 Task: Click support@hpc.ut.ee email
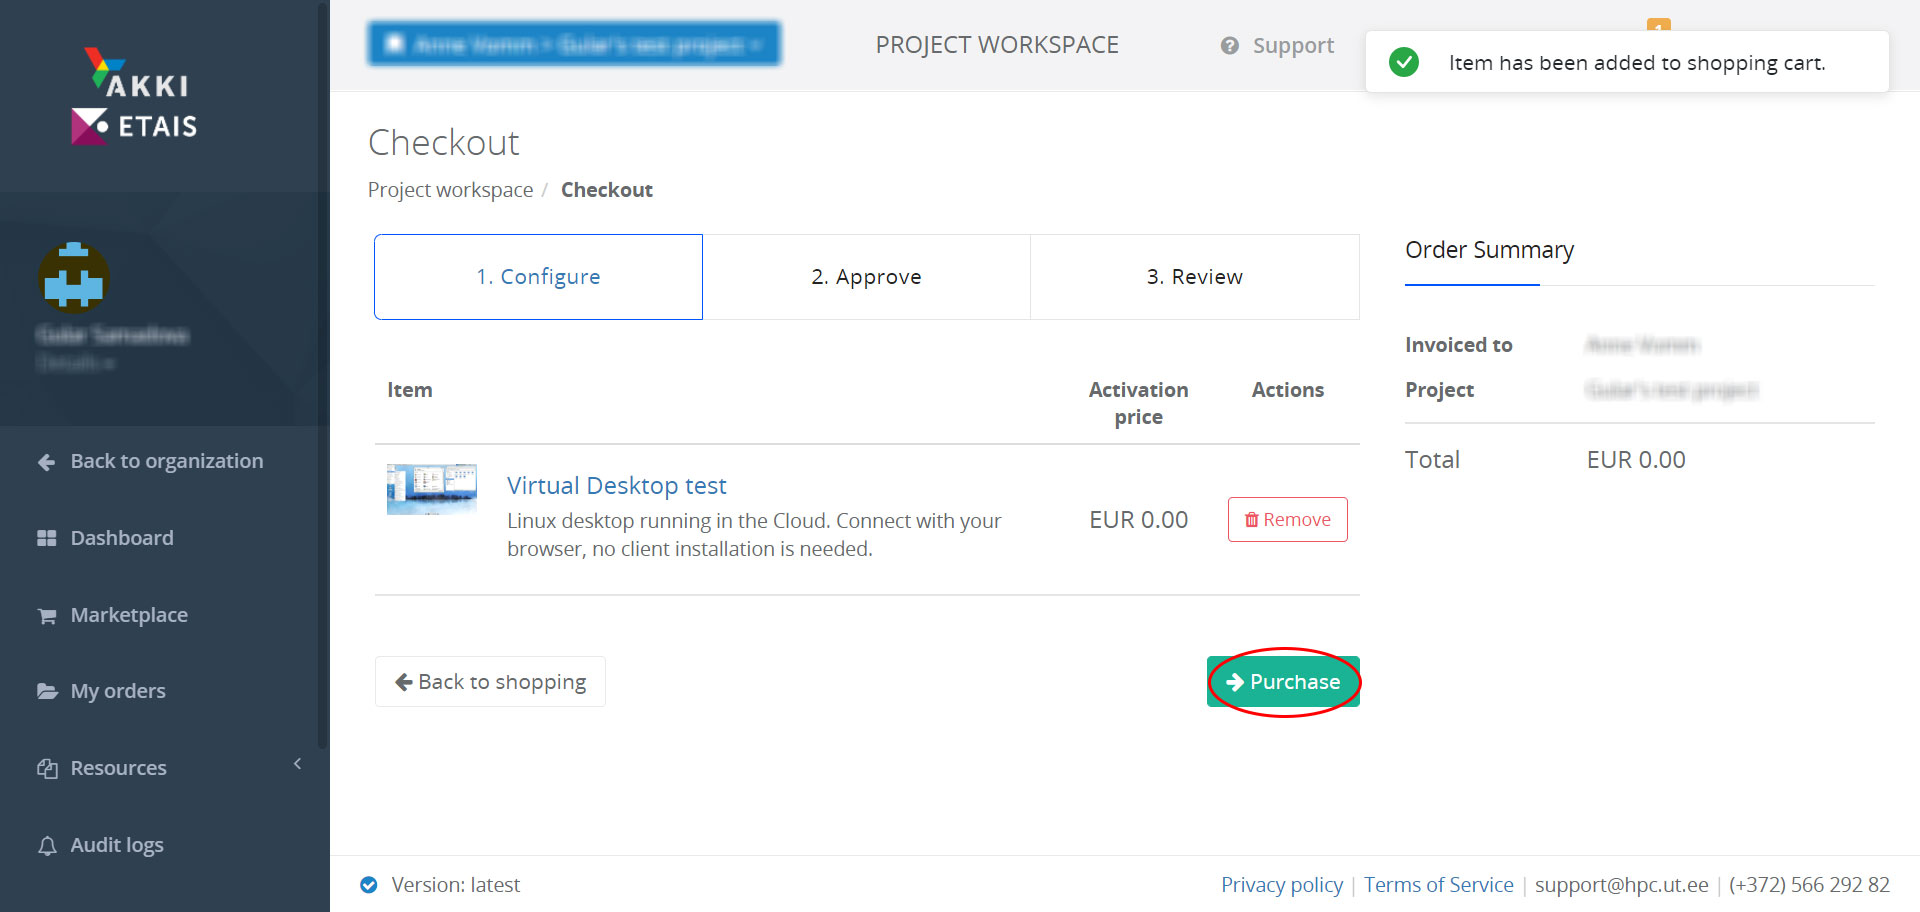pos(1622,885)
